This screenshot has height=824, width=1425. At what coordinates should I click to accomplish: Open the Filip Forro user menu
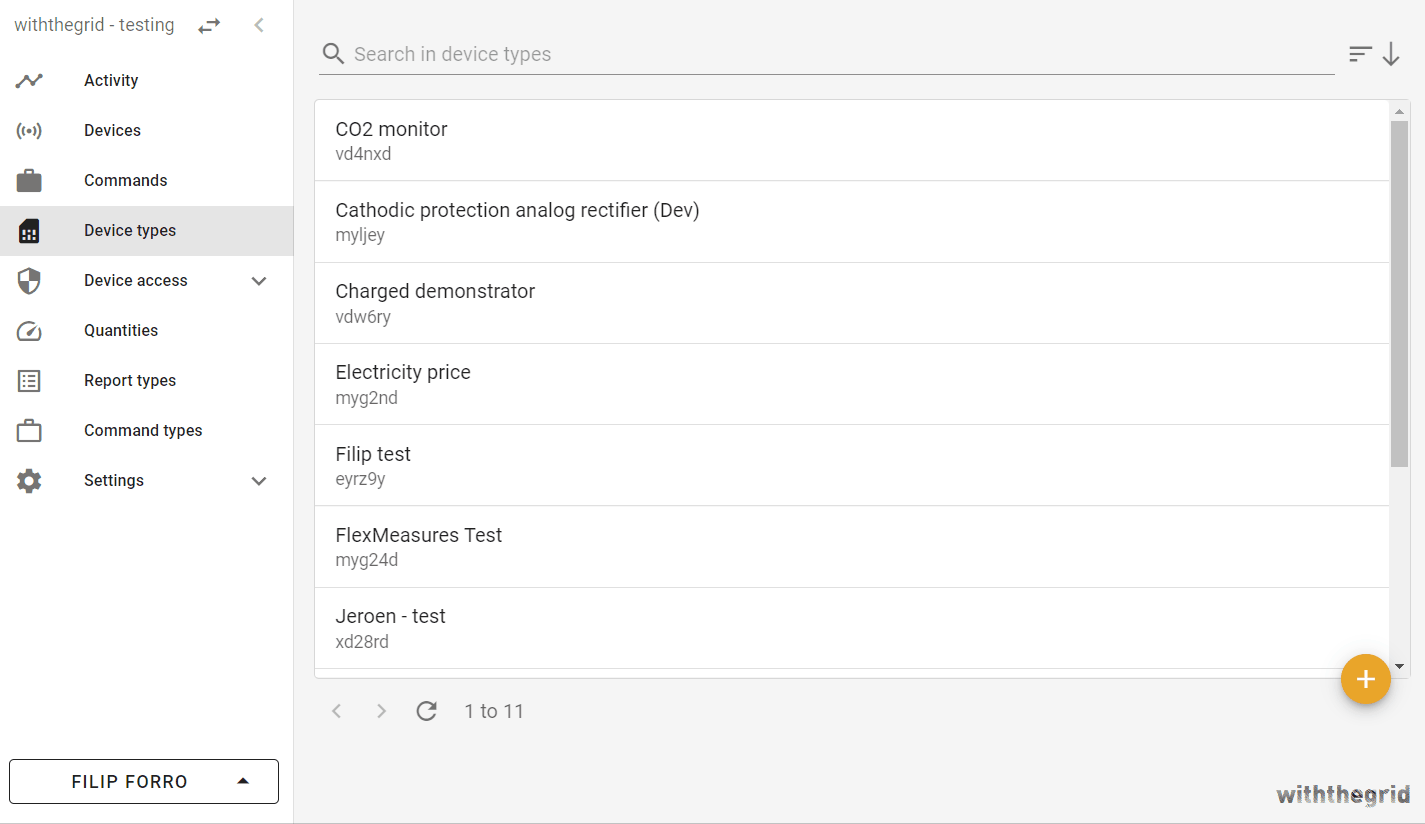[144, 782]
